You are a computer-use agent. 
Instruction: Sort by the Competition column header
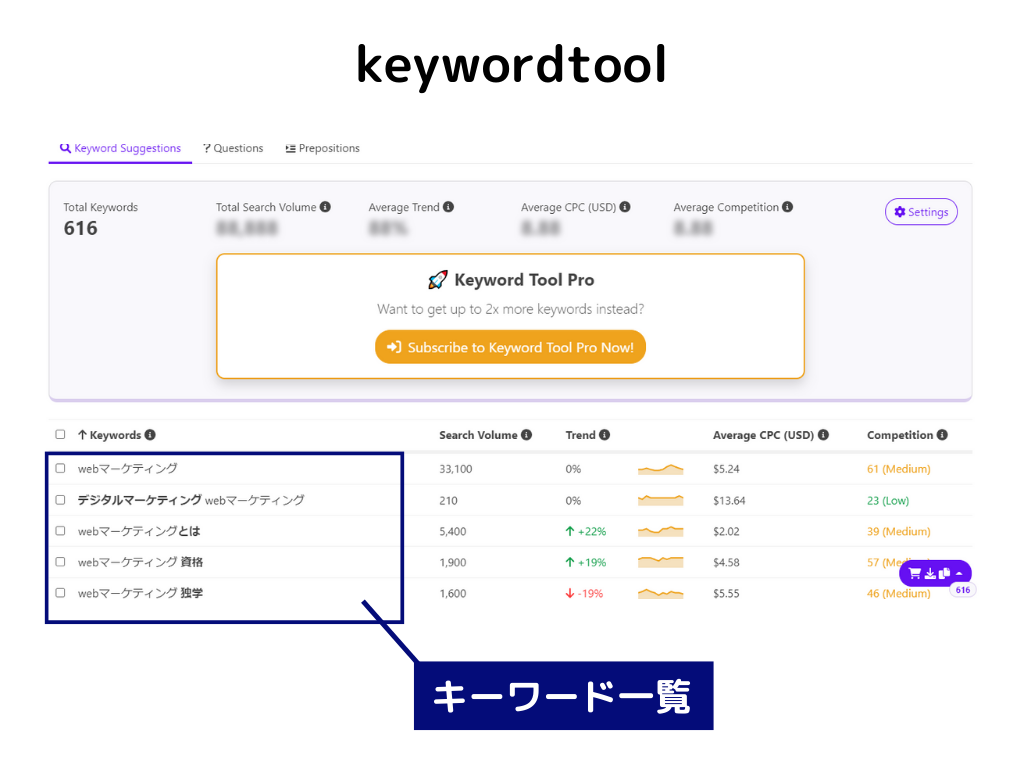pos(900,435)
